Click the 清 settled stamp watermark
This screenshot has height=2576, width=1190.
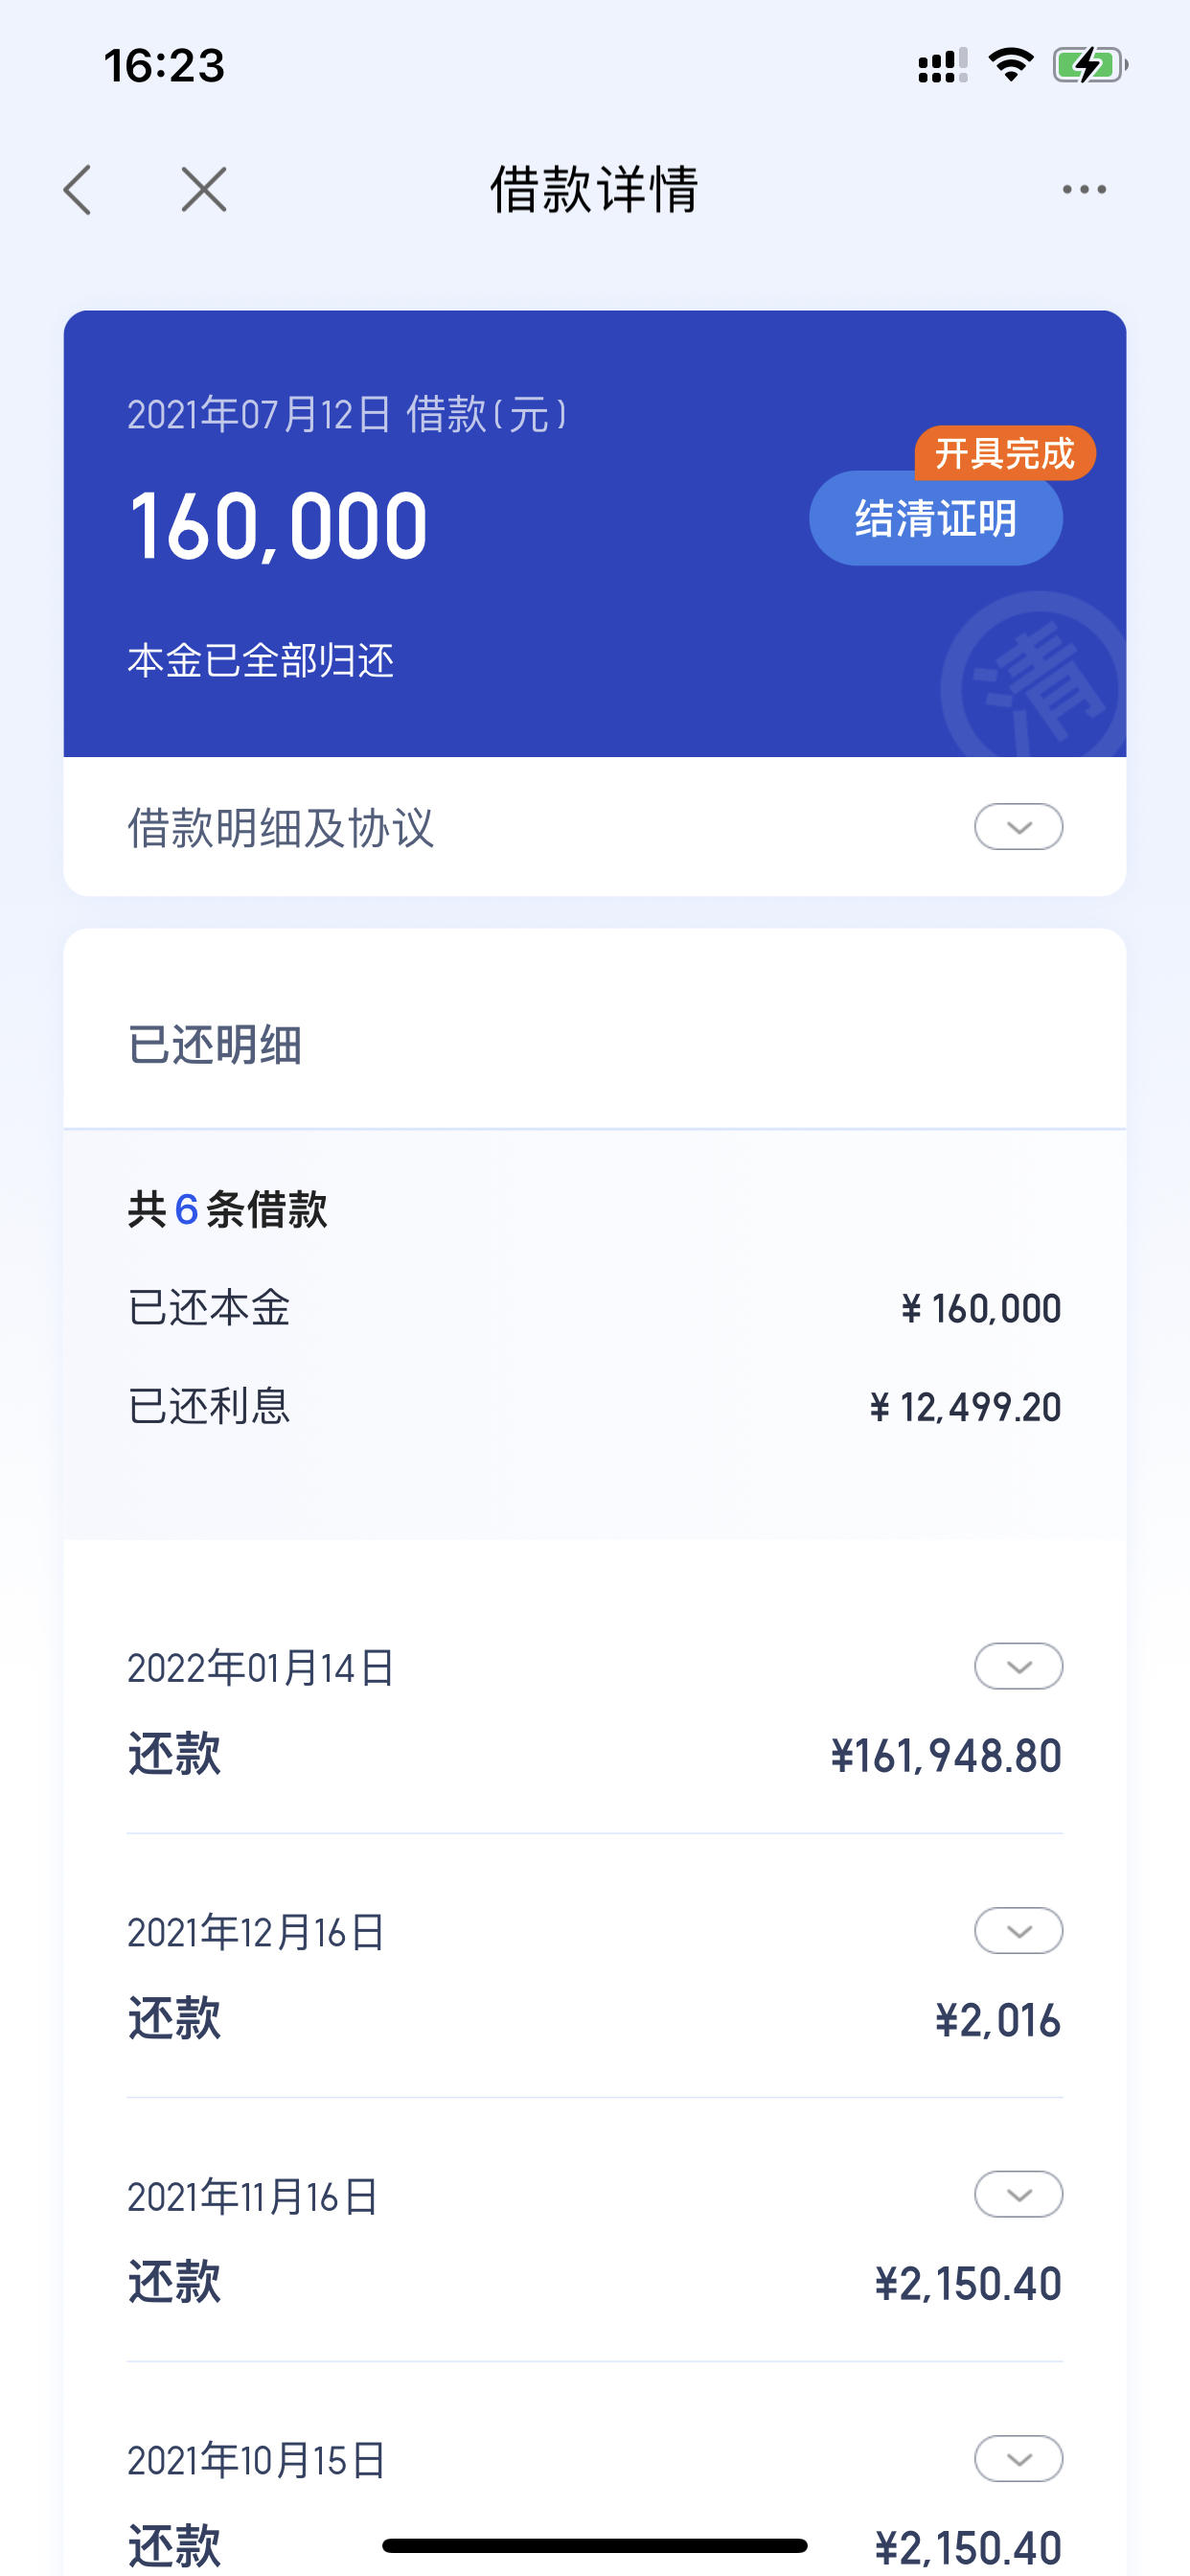click(1035, 676)
